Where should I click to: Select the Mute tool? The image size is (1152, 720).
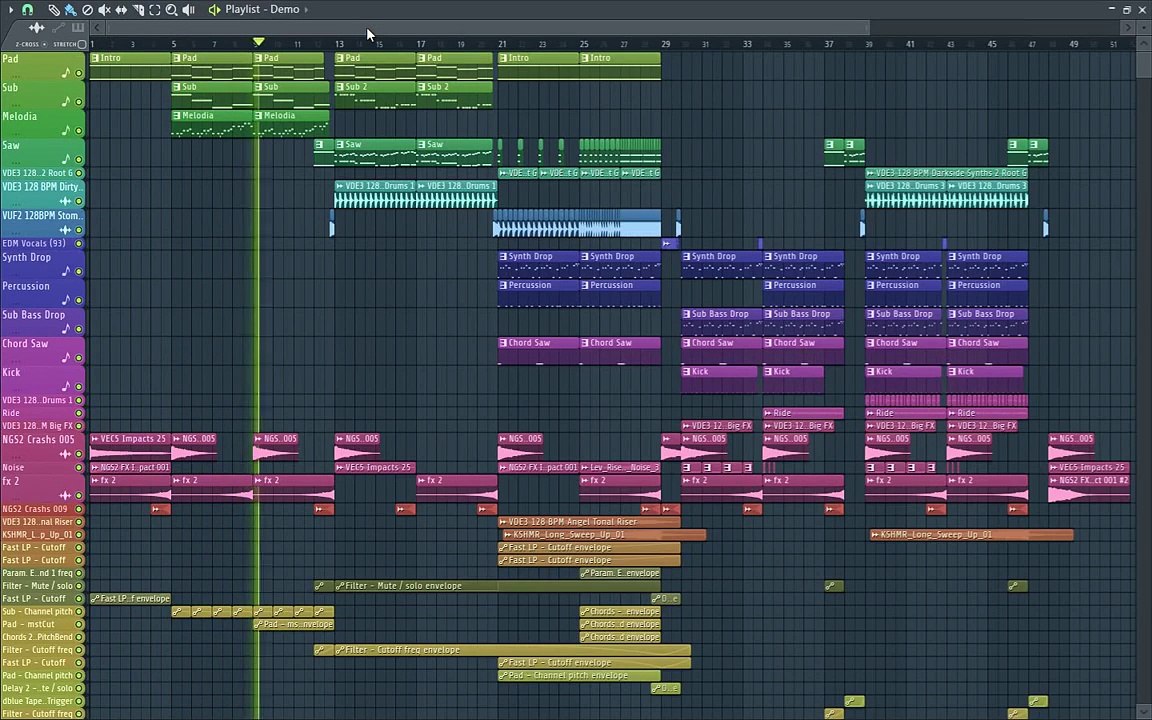[x=104, y=10]
